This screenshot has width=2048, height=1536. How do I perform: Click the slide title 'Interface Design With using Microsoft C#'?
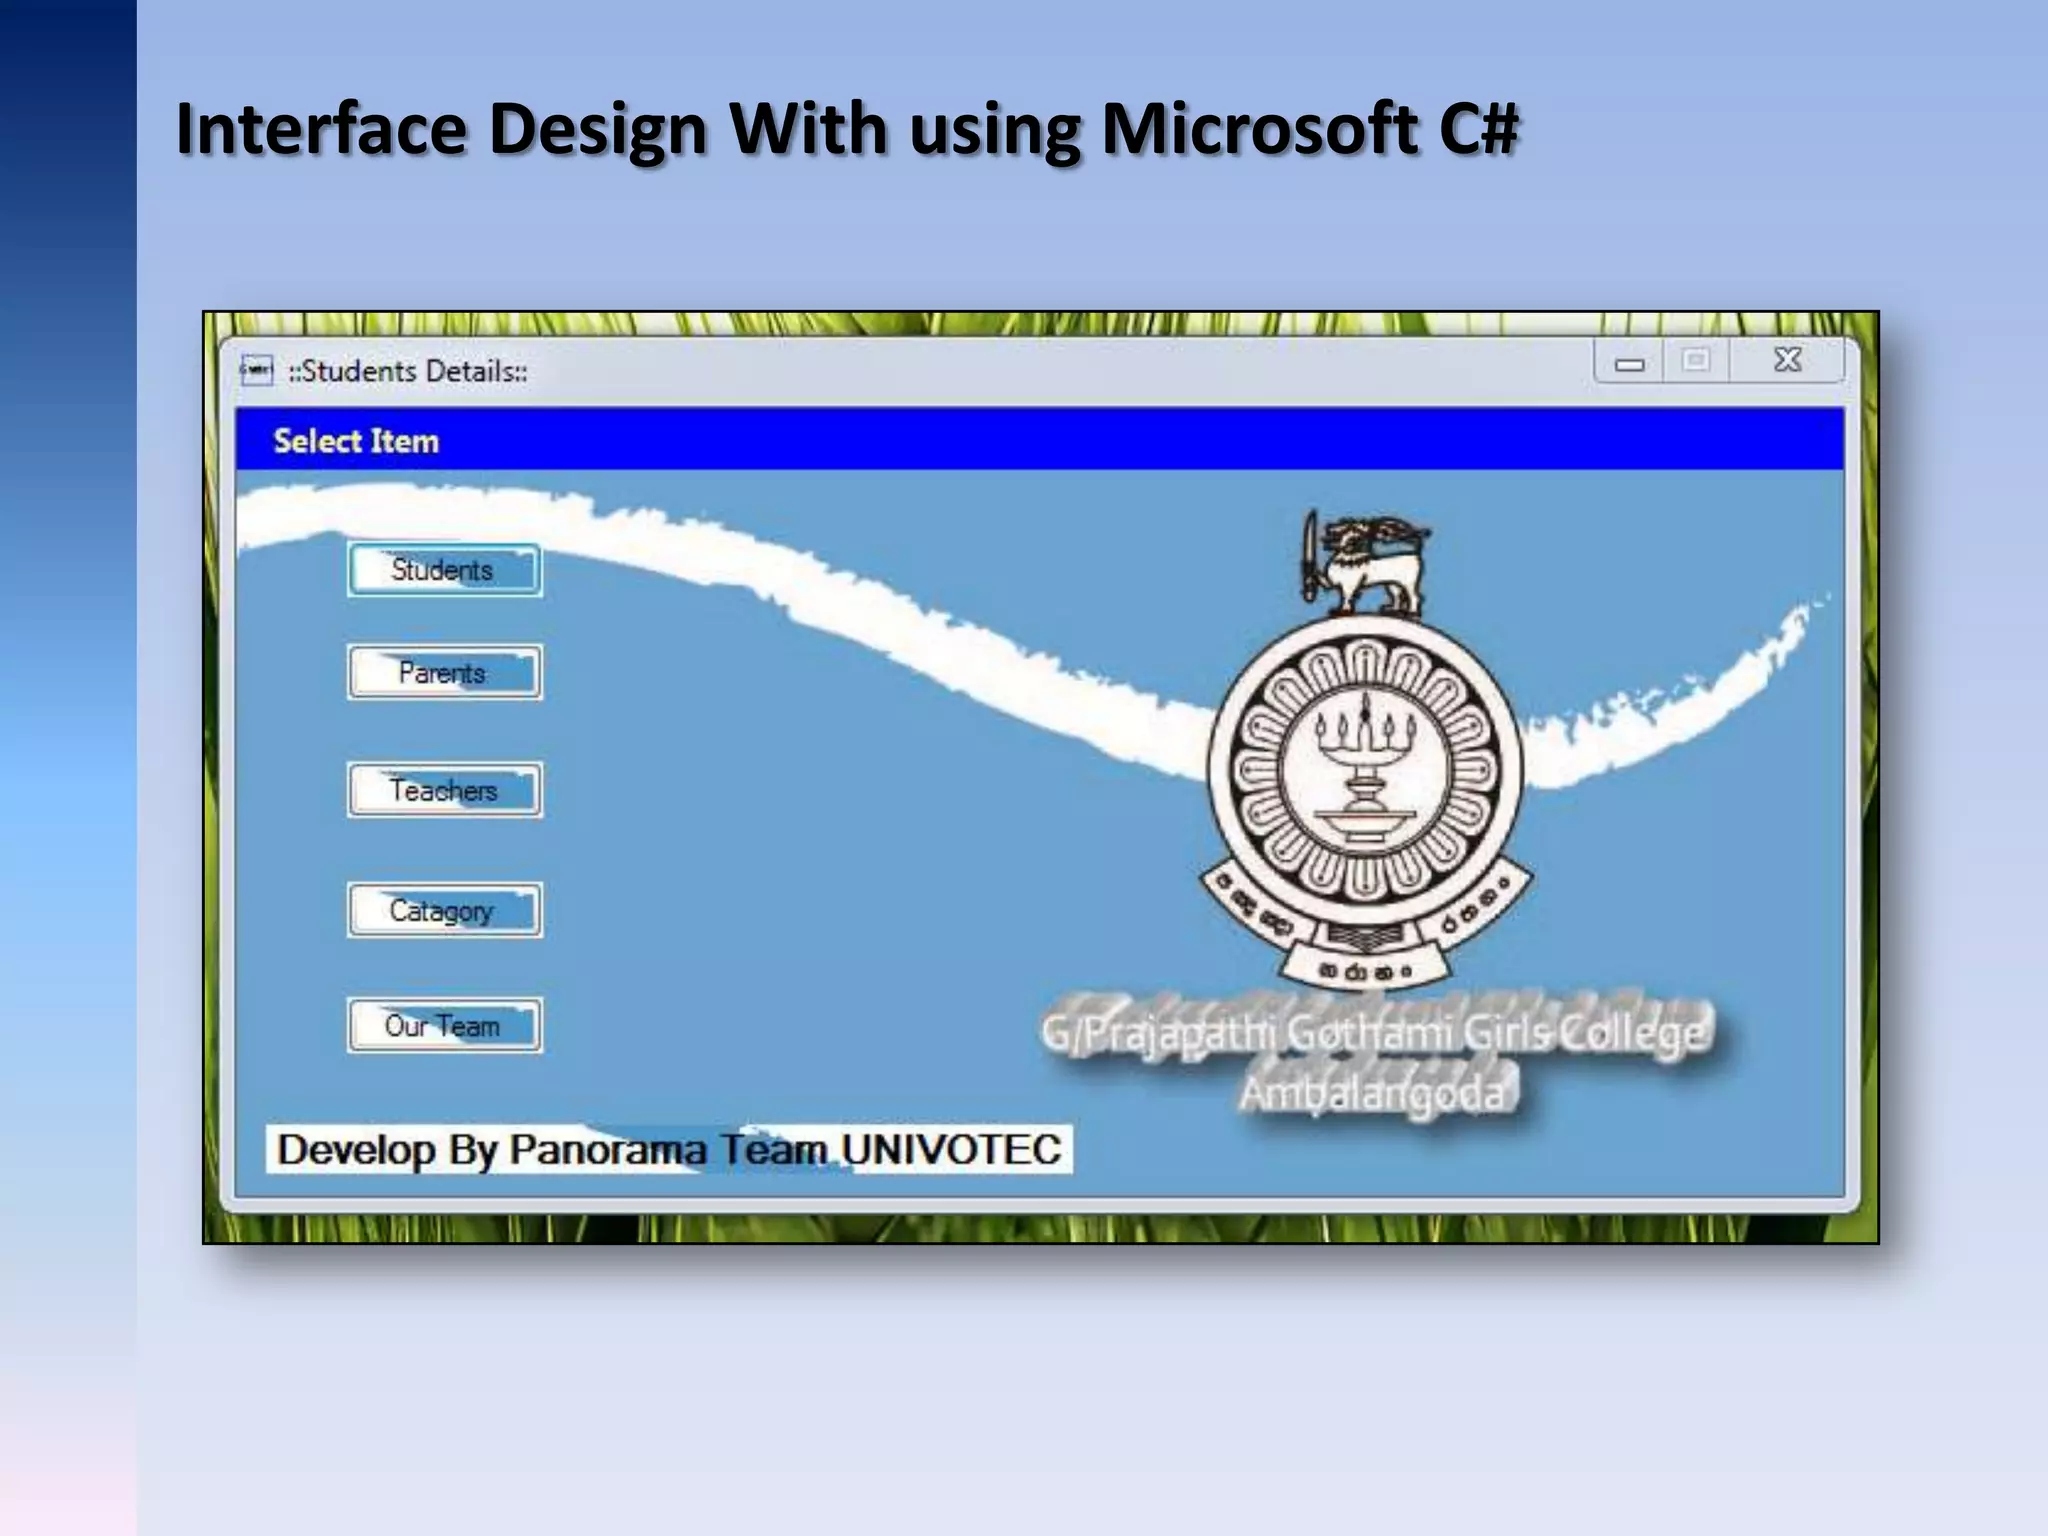pyautogui.click(x=847, y=130)
